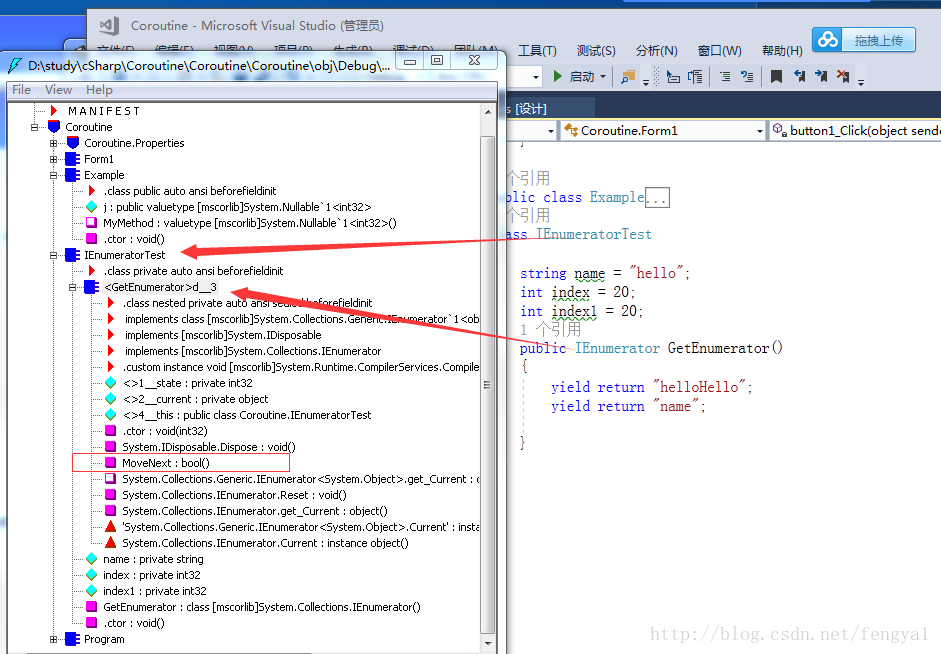Click comment selected lines toolbar icon
Image resolution: width=941 pixels, height=654 pixels.
[747, 76]
